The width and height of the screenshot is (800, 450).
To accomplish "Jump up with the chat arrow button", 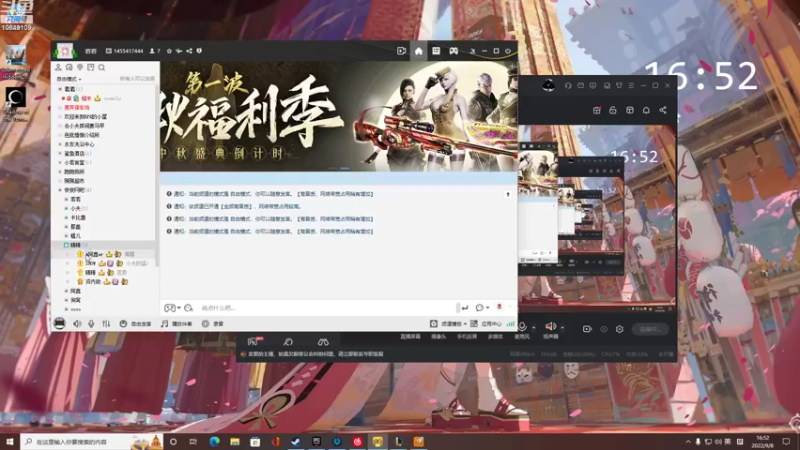I will [x=508, y=194].
